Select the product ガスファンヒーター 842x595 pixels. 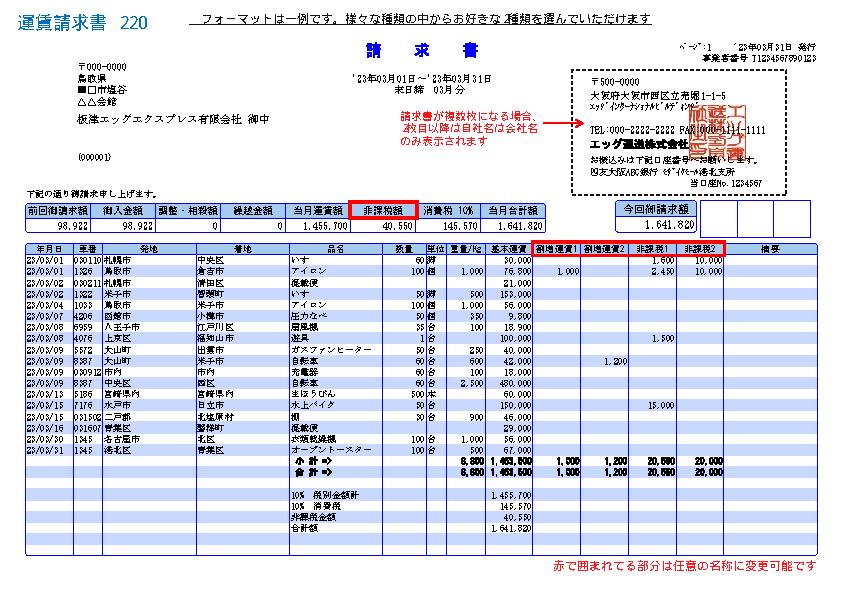point(331,350)
